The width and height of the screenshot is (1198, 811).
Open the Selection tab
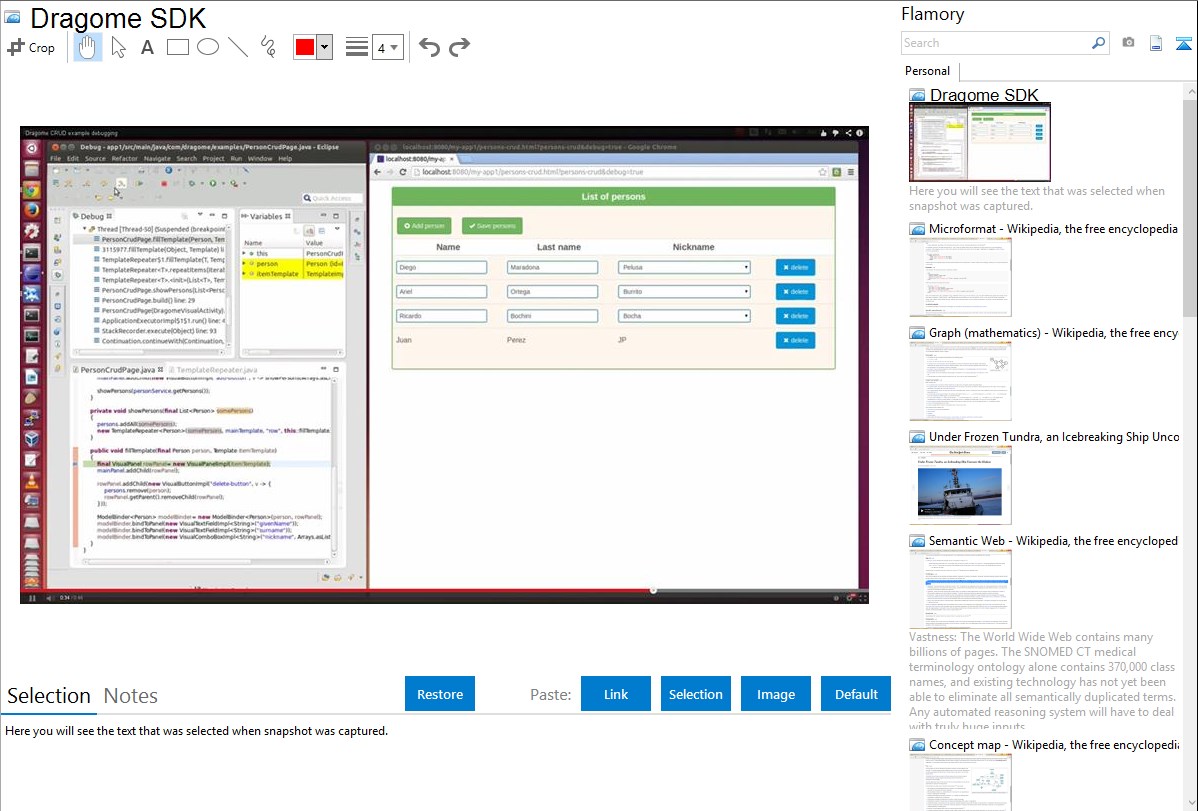[x=49, y=696]
